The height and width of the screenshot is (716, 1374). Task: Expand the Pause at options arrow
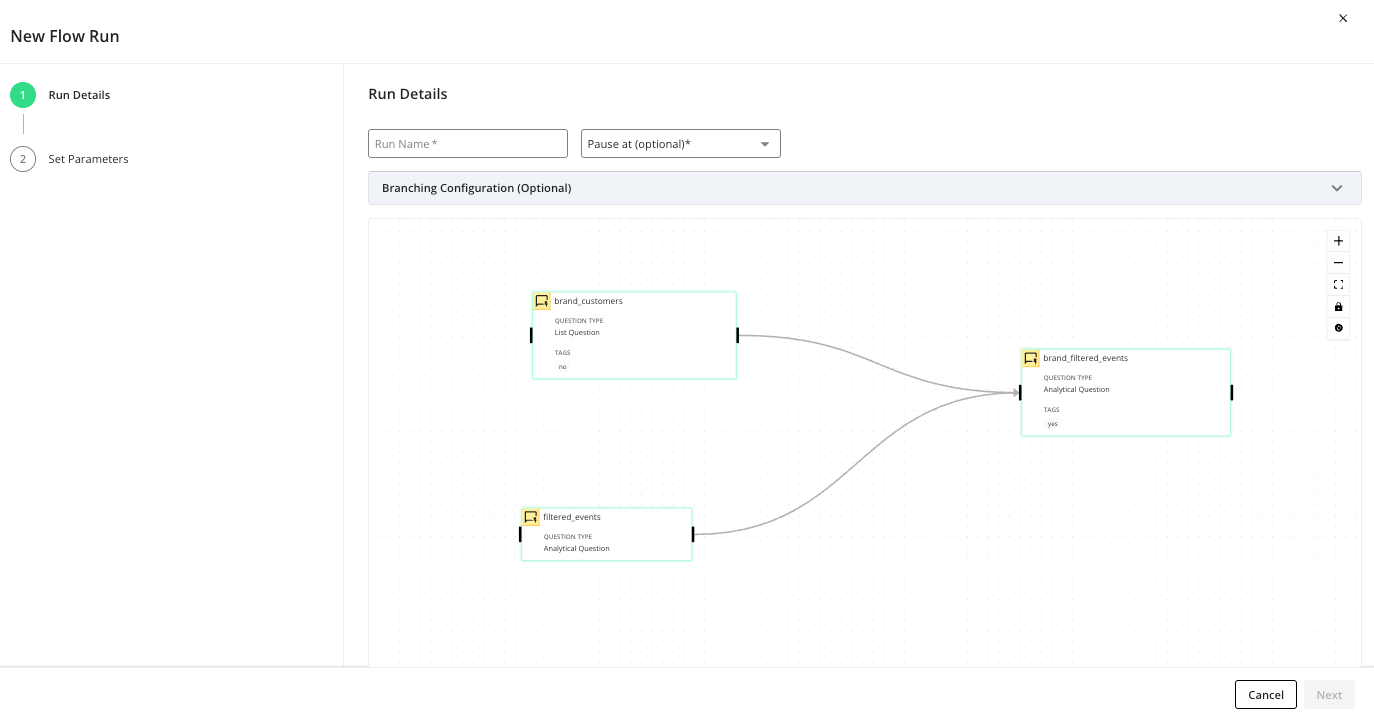coord(764,143)
